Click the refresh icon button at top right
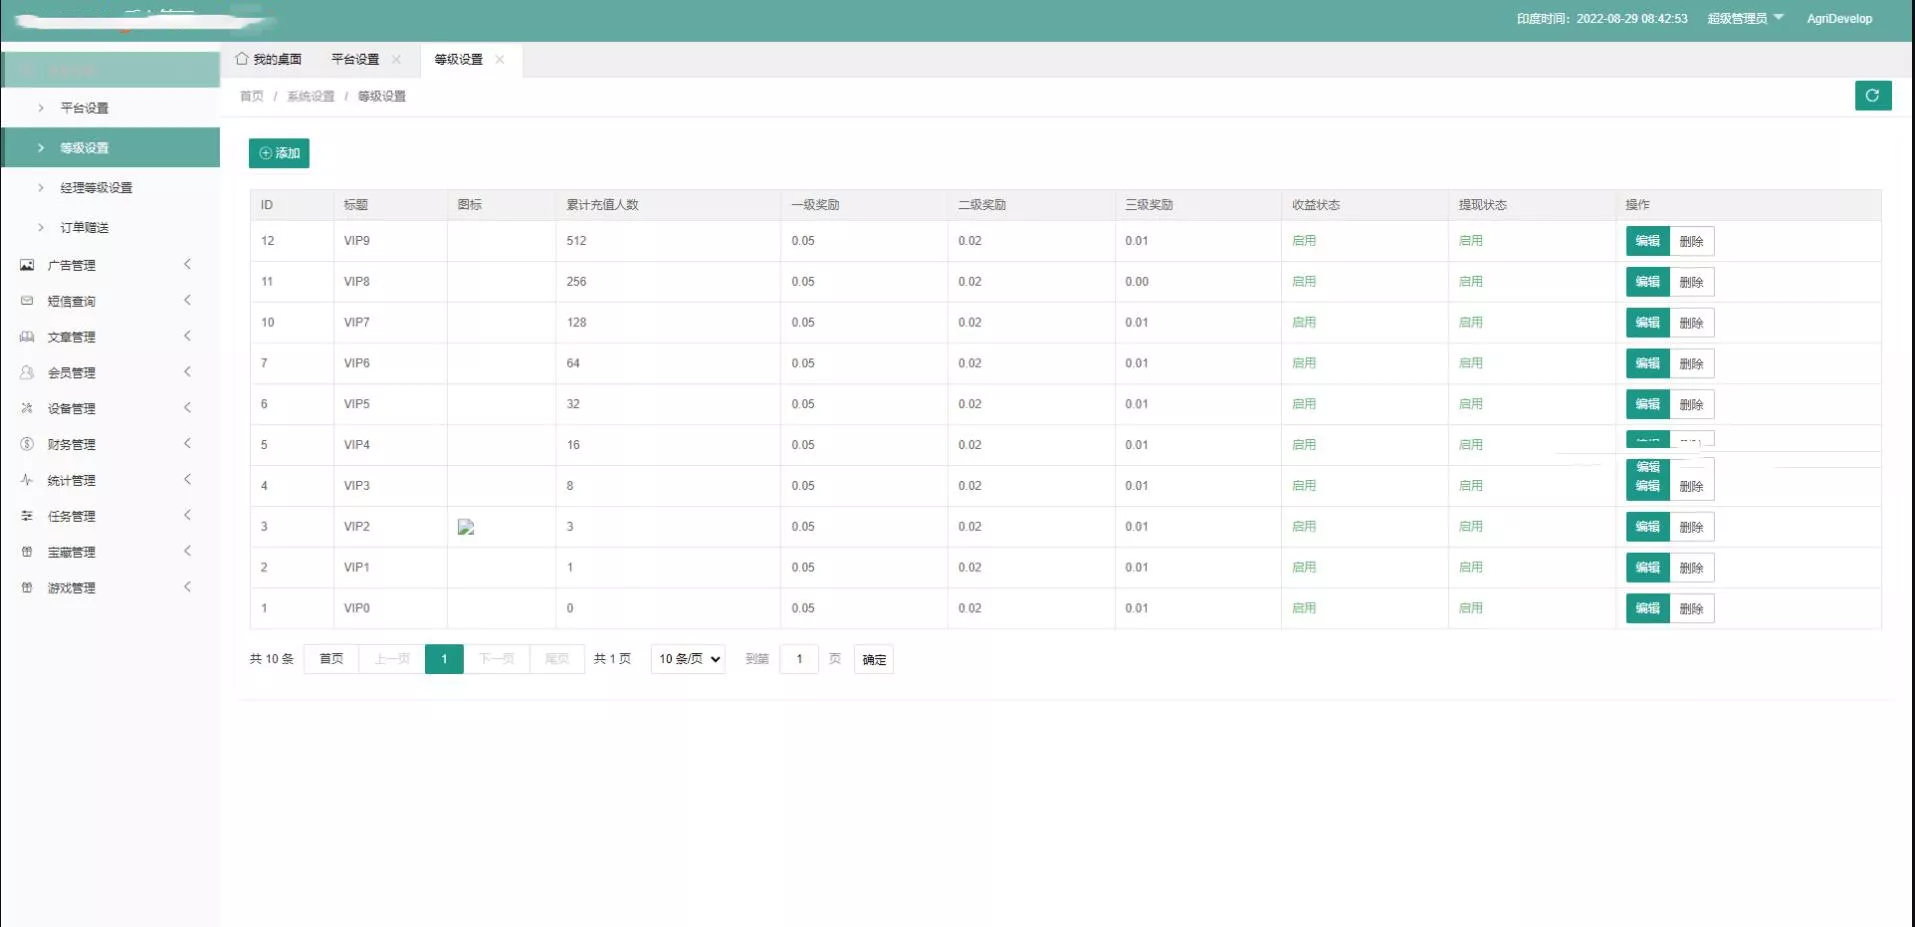Screen dimensions: 1915x927 coord(1872,95)
